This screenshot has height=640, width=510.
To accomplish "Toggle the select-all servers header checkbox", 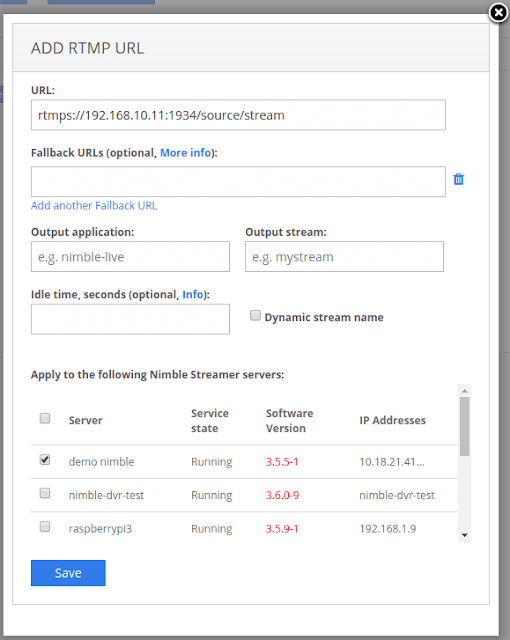I will coord(45,418).
